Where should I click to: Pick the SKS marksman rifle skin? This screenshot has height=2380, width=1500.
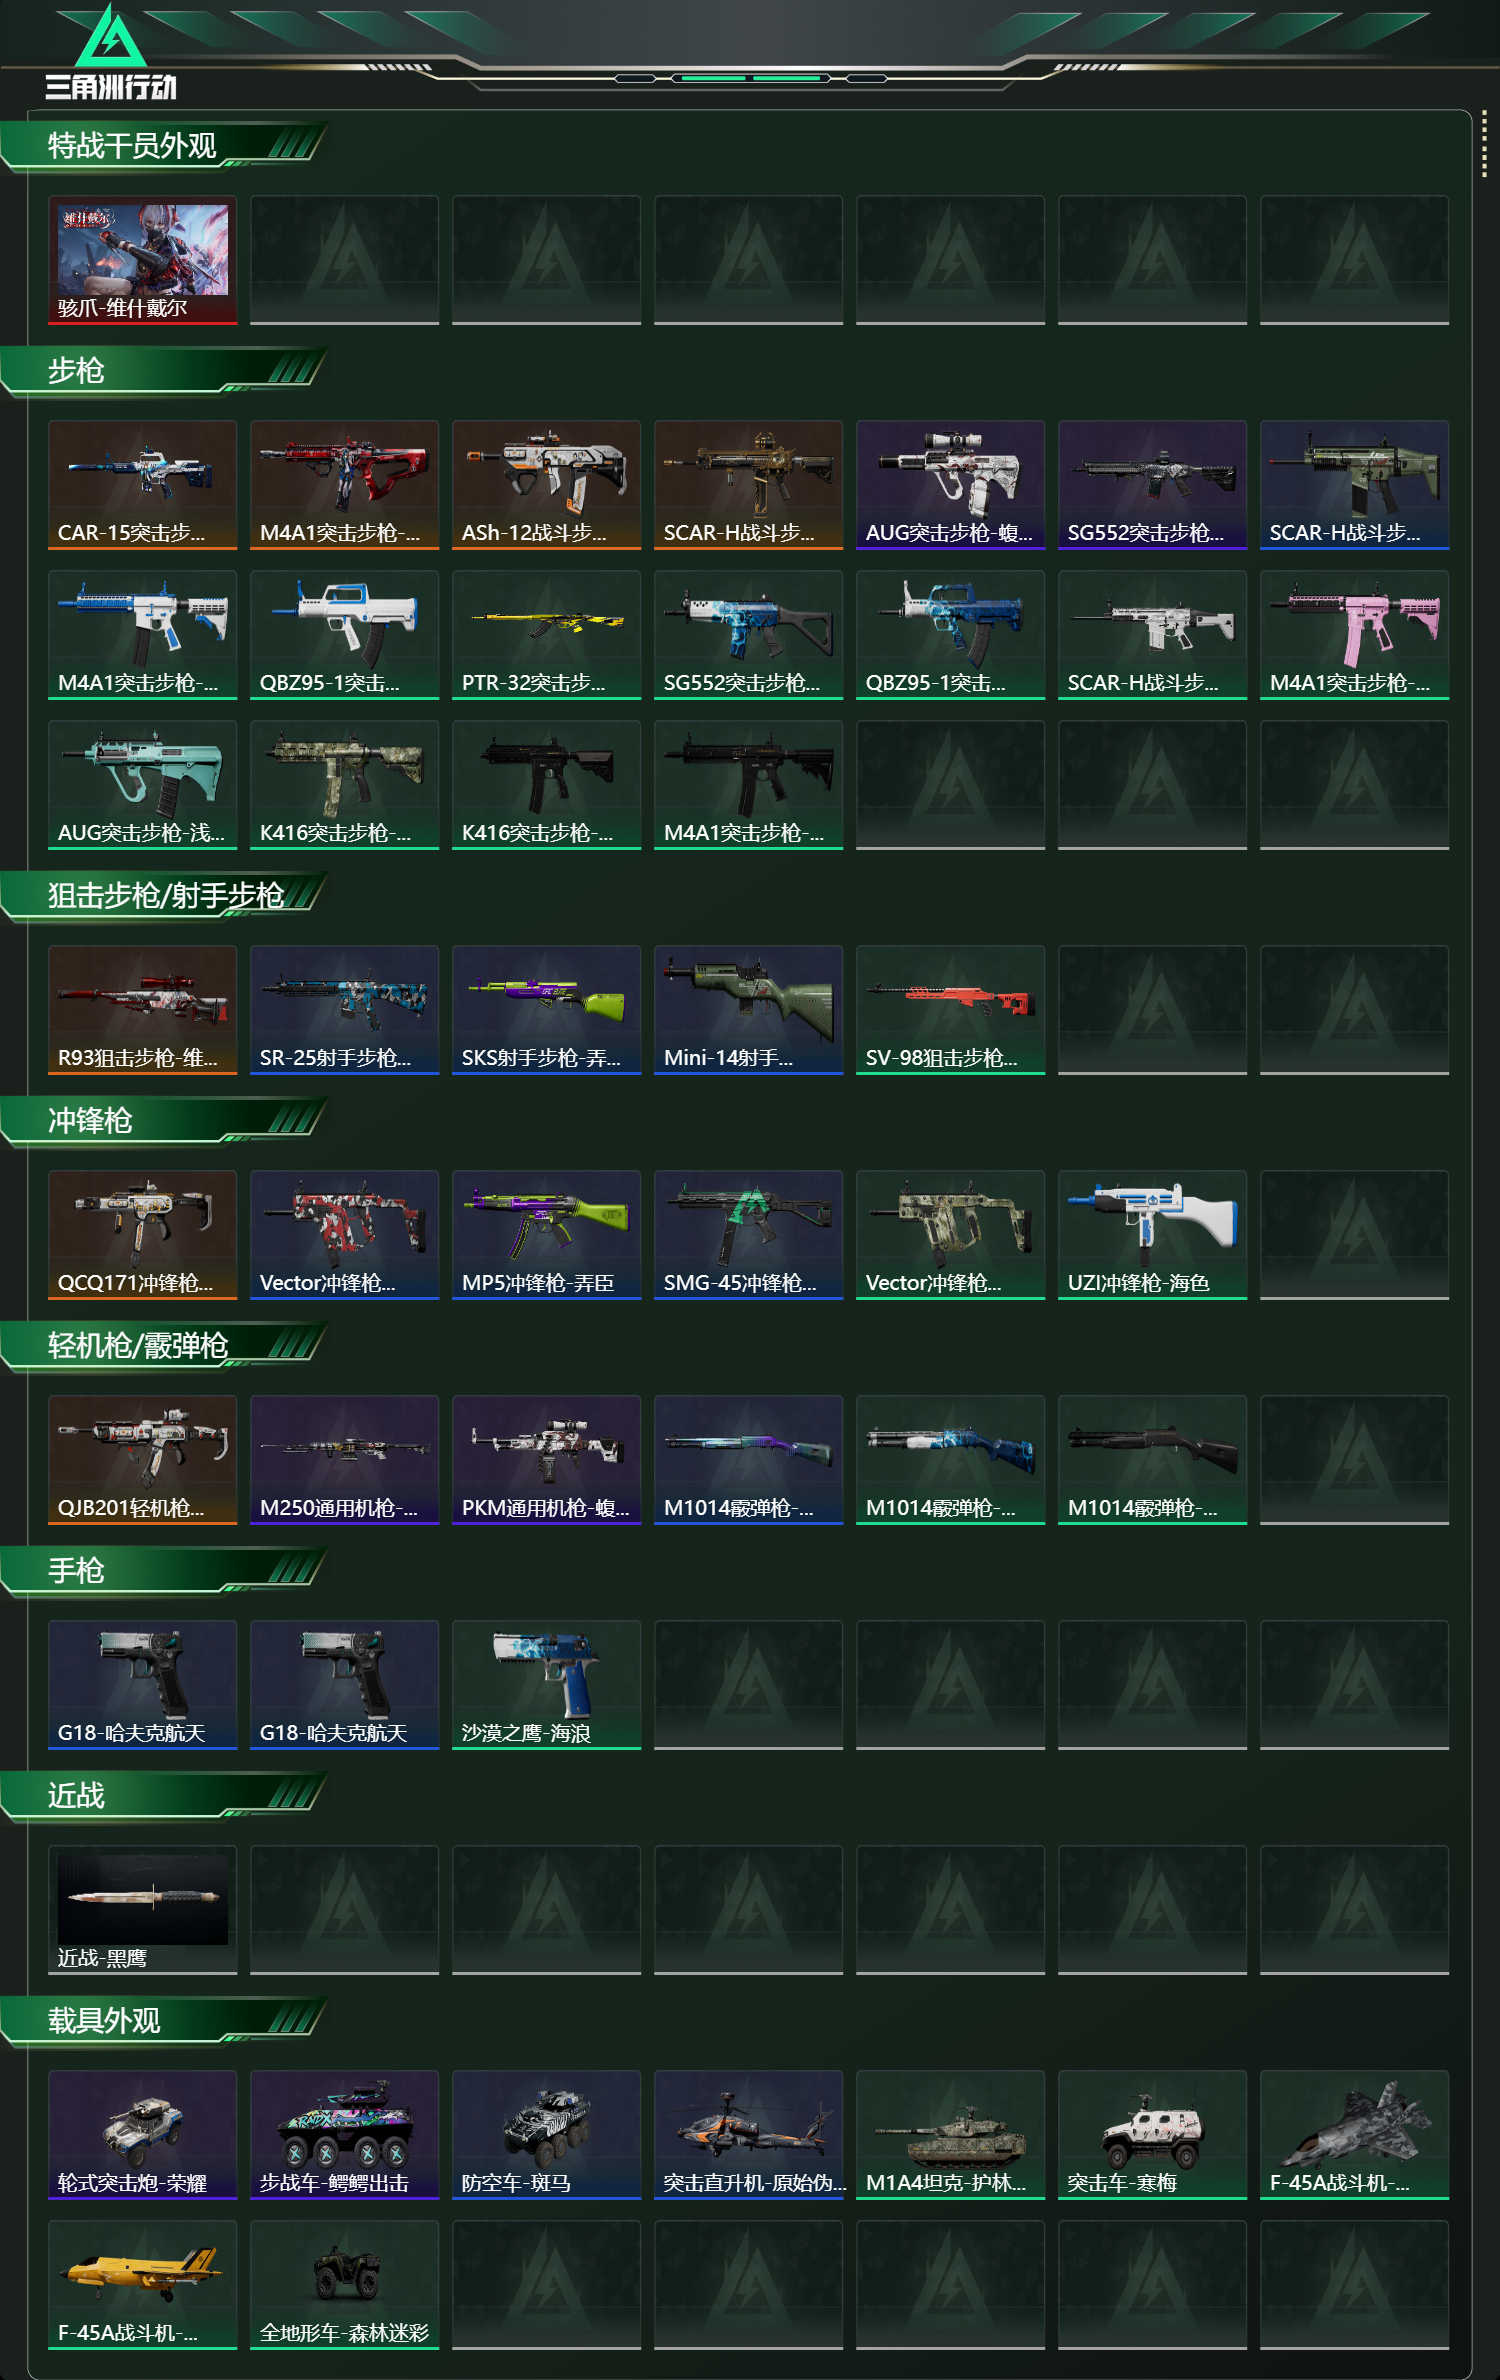546,1010
